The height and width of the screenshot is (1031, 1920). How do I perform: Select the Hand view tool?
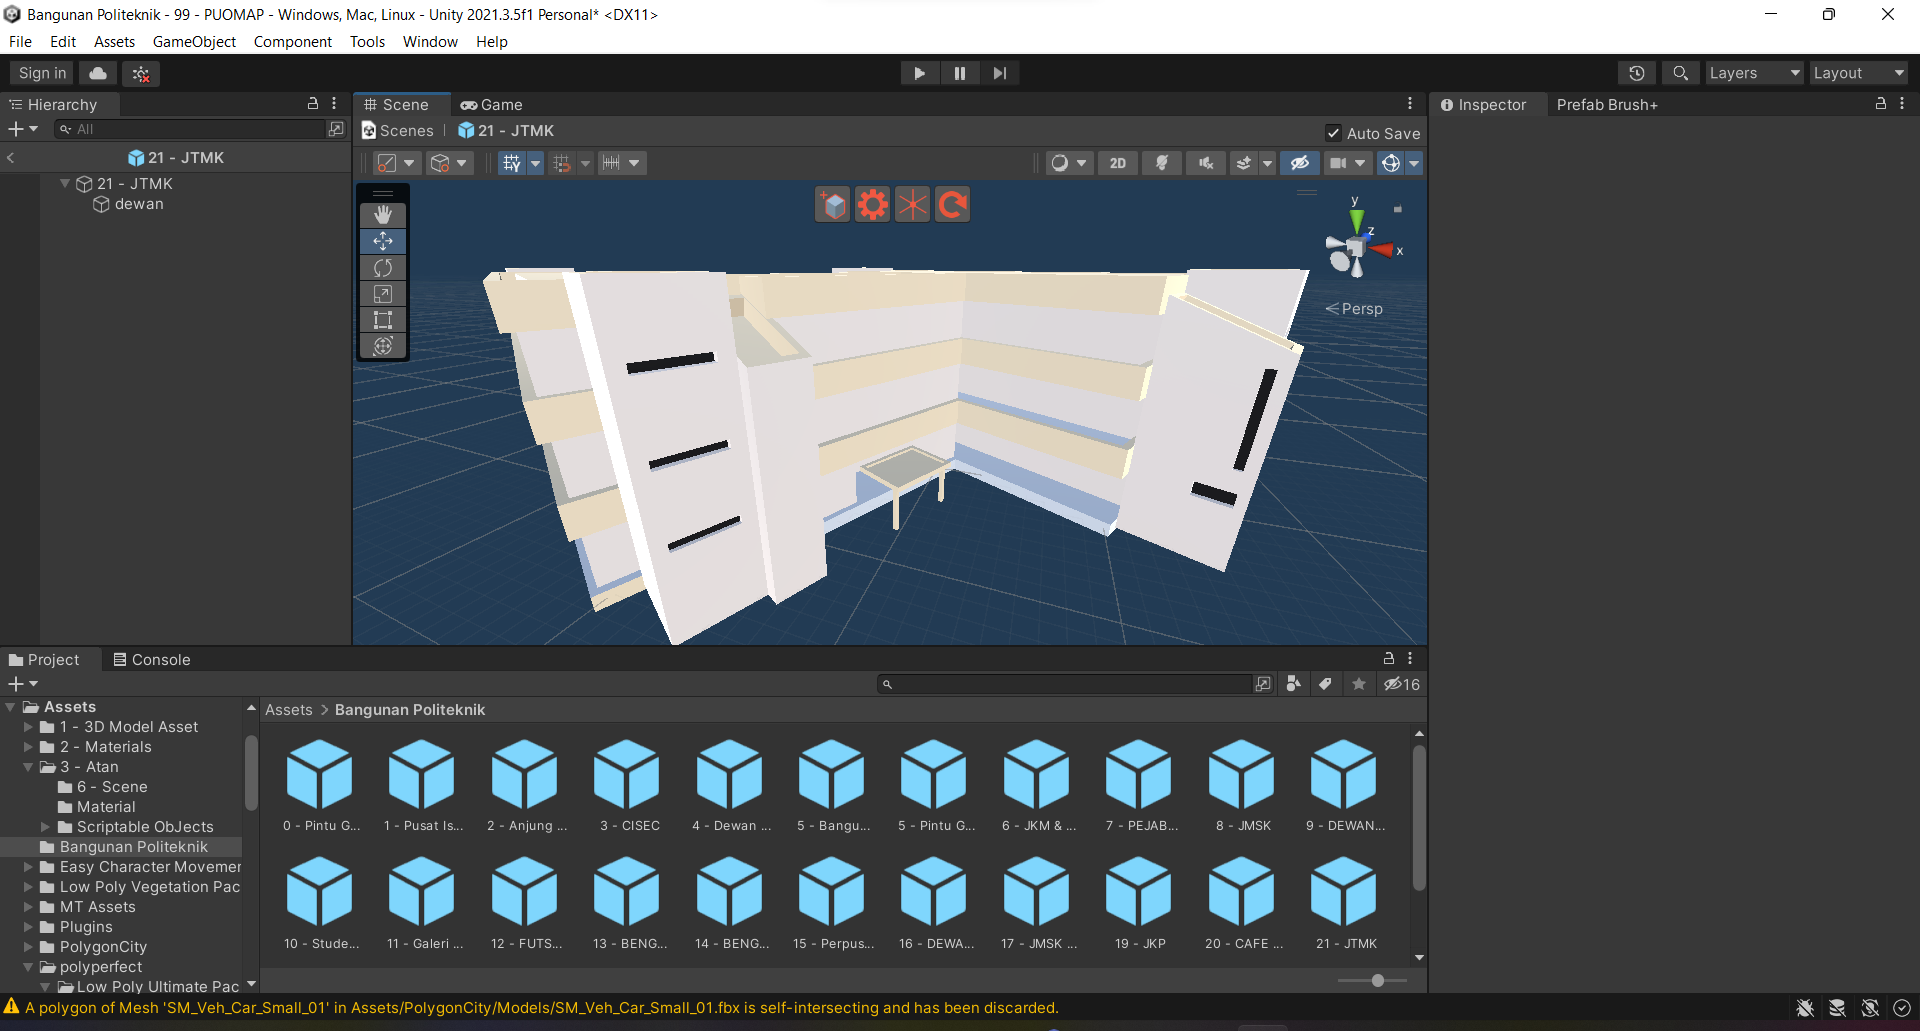(383, 215)
